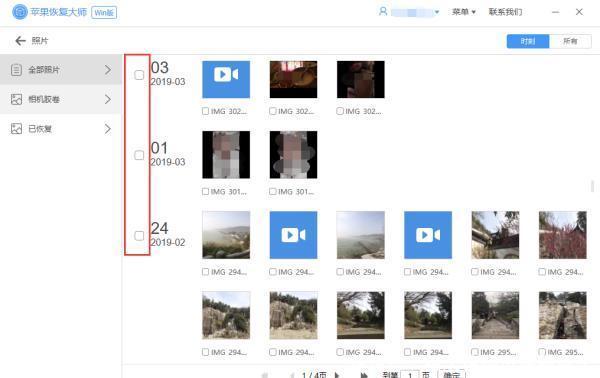Click the 1 / 4页 page indicator
600x378 pixels.
(x=314, y=375)
